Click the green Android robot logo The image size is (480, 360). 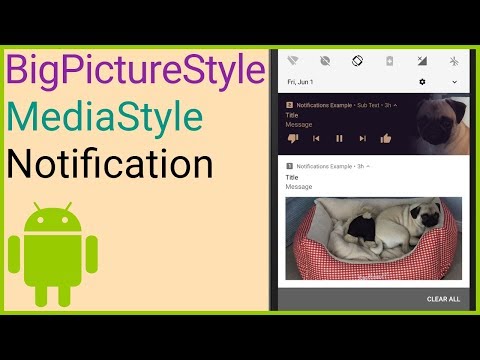coord(53,254)
